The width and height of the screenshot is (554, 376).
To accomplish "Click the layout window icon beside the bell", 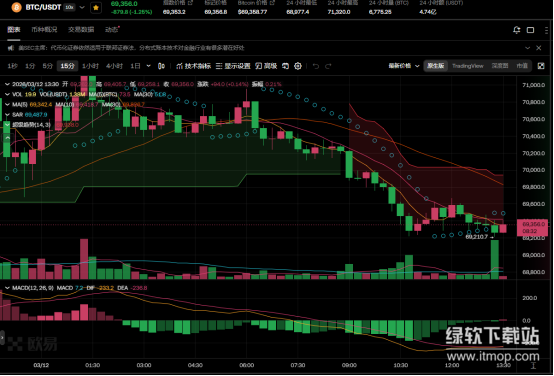I will click(x=530, y=30).
